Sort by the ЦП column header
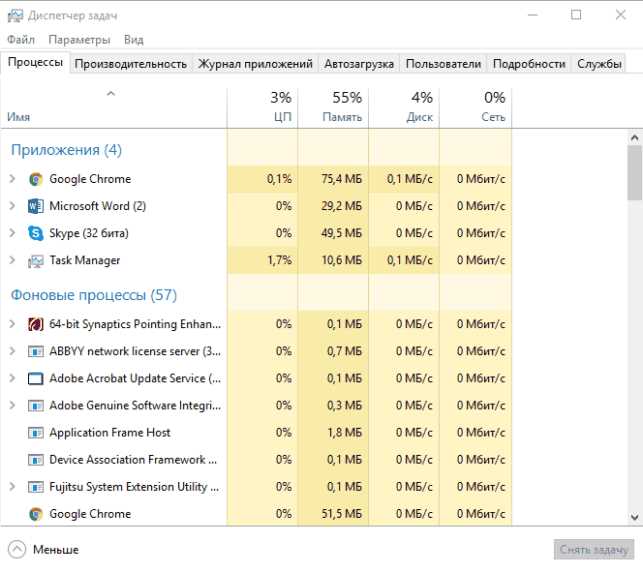The width and height of the screenshot is (643, 573). (263, 107)
